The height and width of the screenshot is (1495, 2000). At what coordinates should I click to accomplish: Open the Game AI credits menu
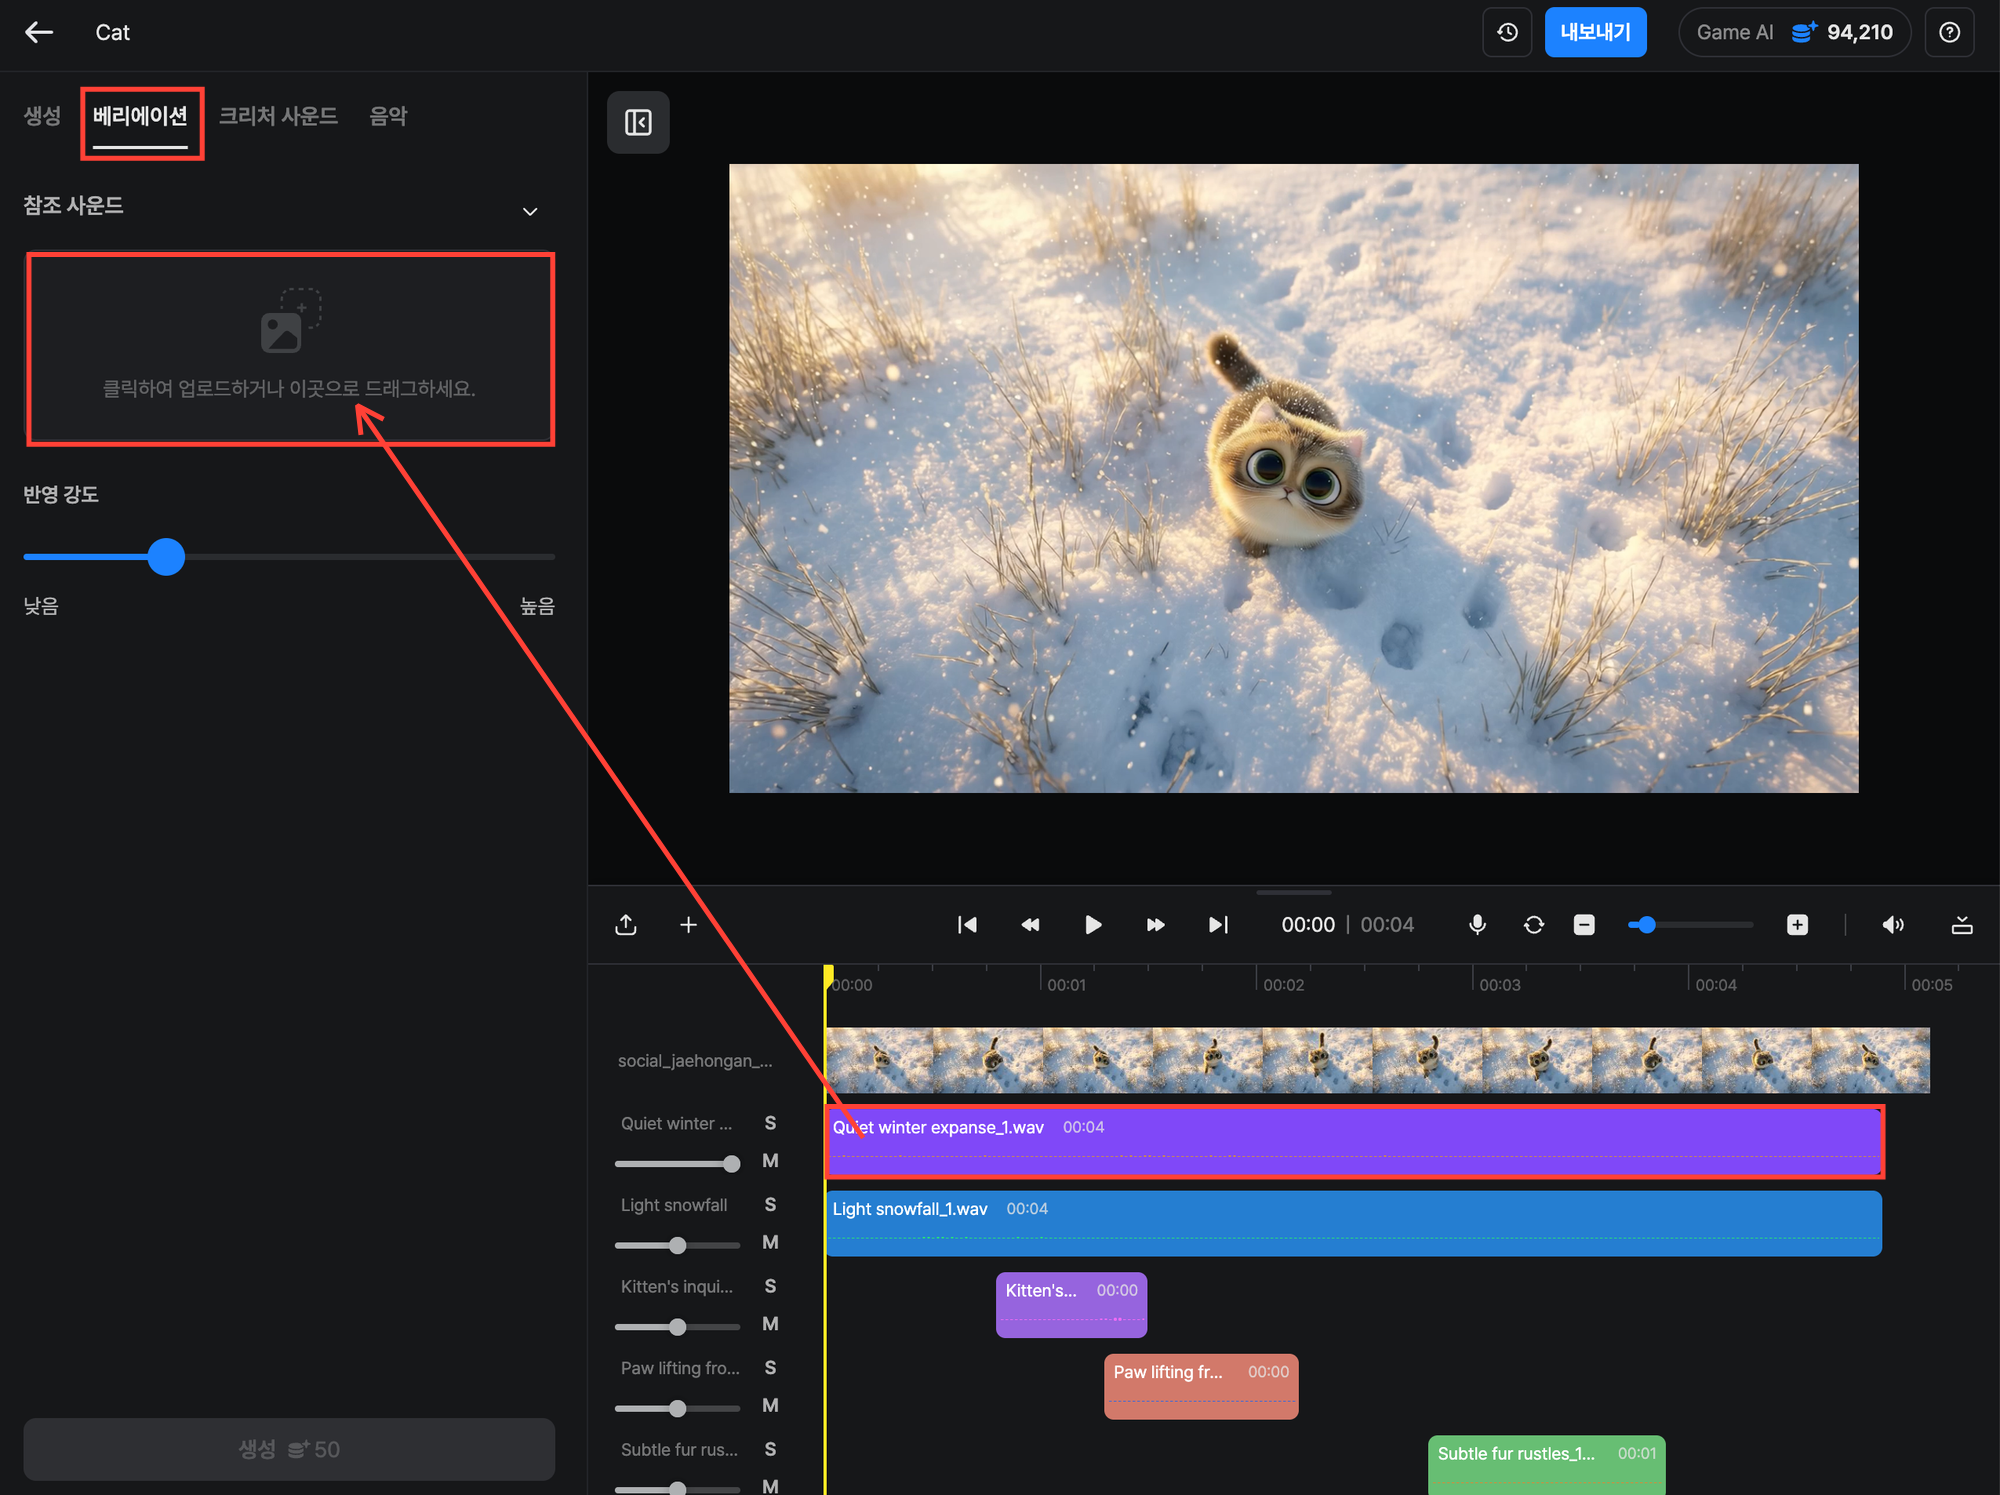[1794, 33]
